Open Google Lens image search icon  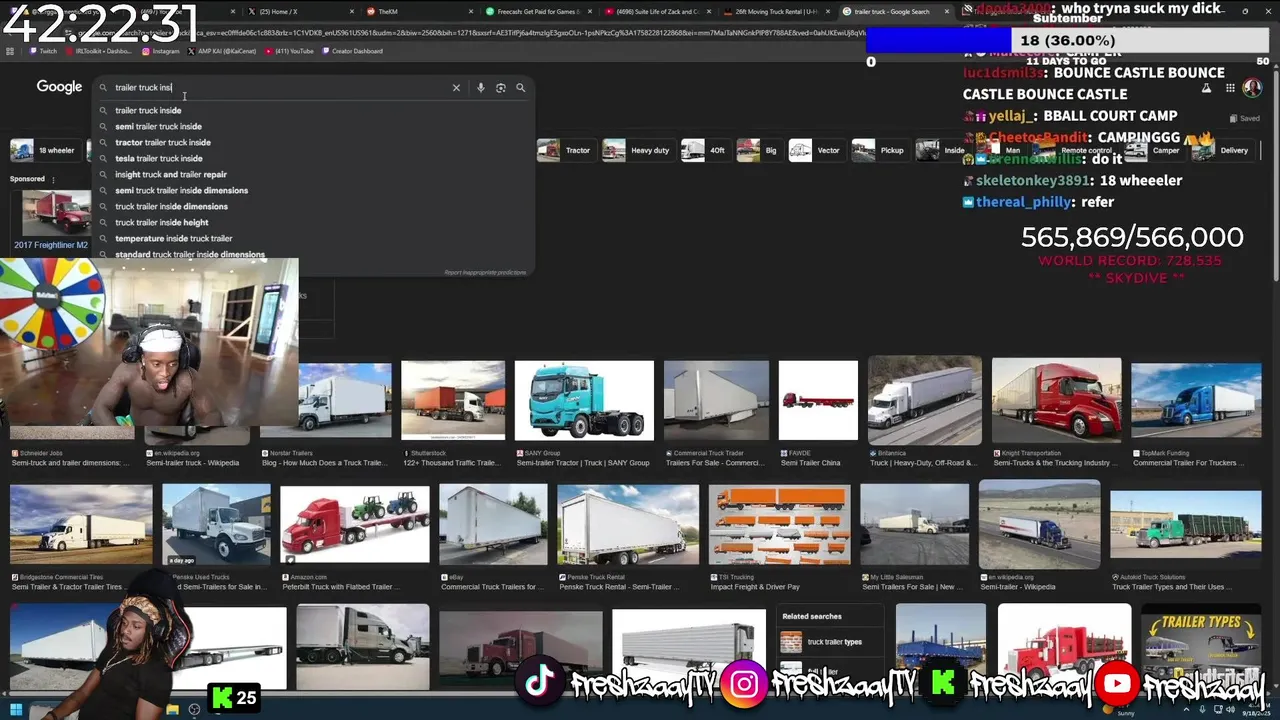coord(500,88)
